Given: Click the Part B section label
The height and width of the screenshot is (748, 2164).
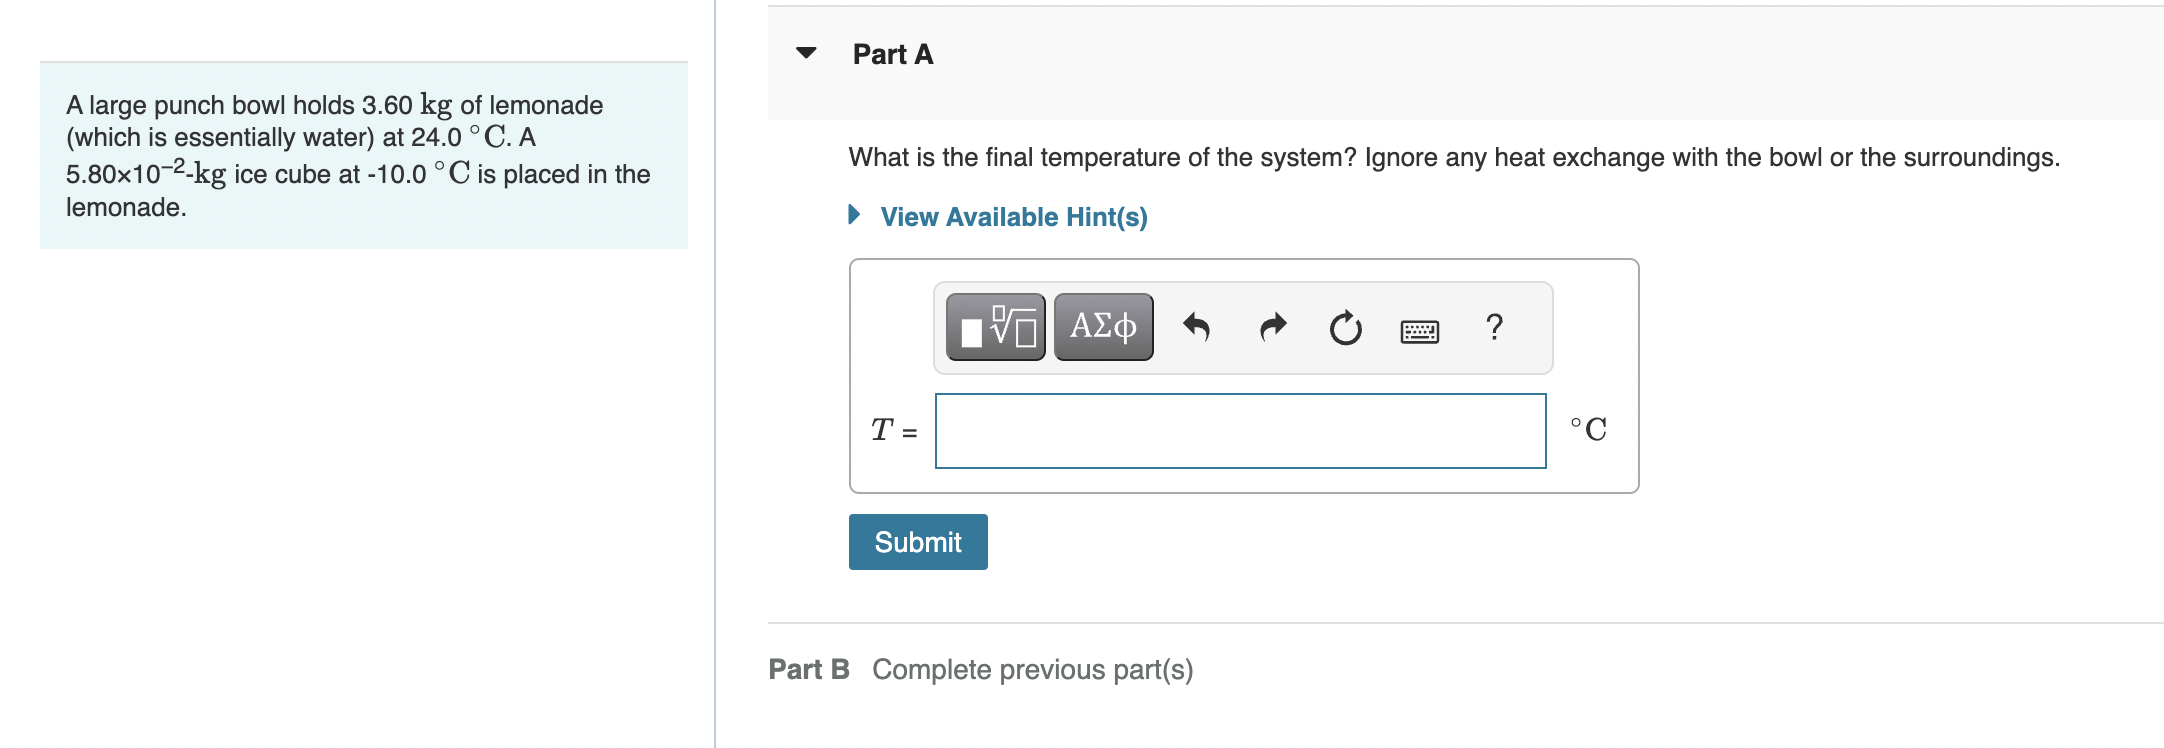Looking at the screenshot, I should pyautogui.click(x=809, y=669).
